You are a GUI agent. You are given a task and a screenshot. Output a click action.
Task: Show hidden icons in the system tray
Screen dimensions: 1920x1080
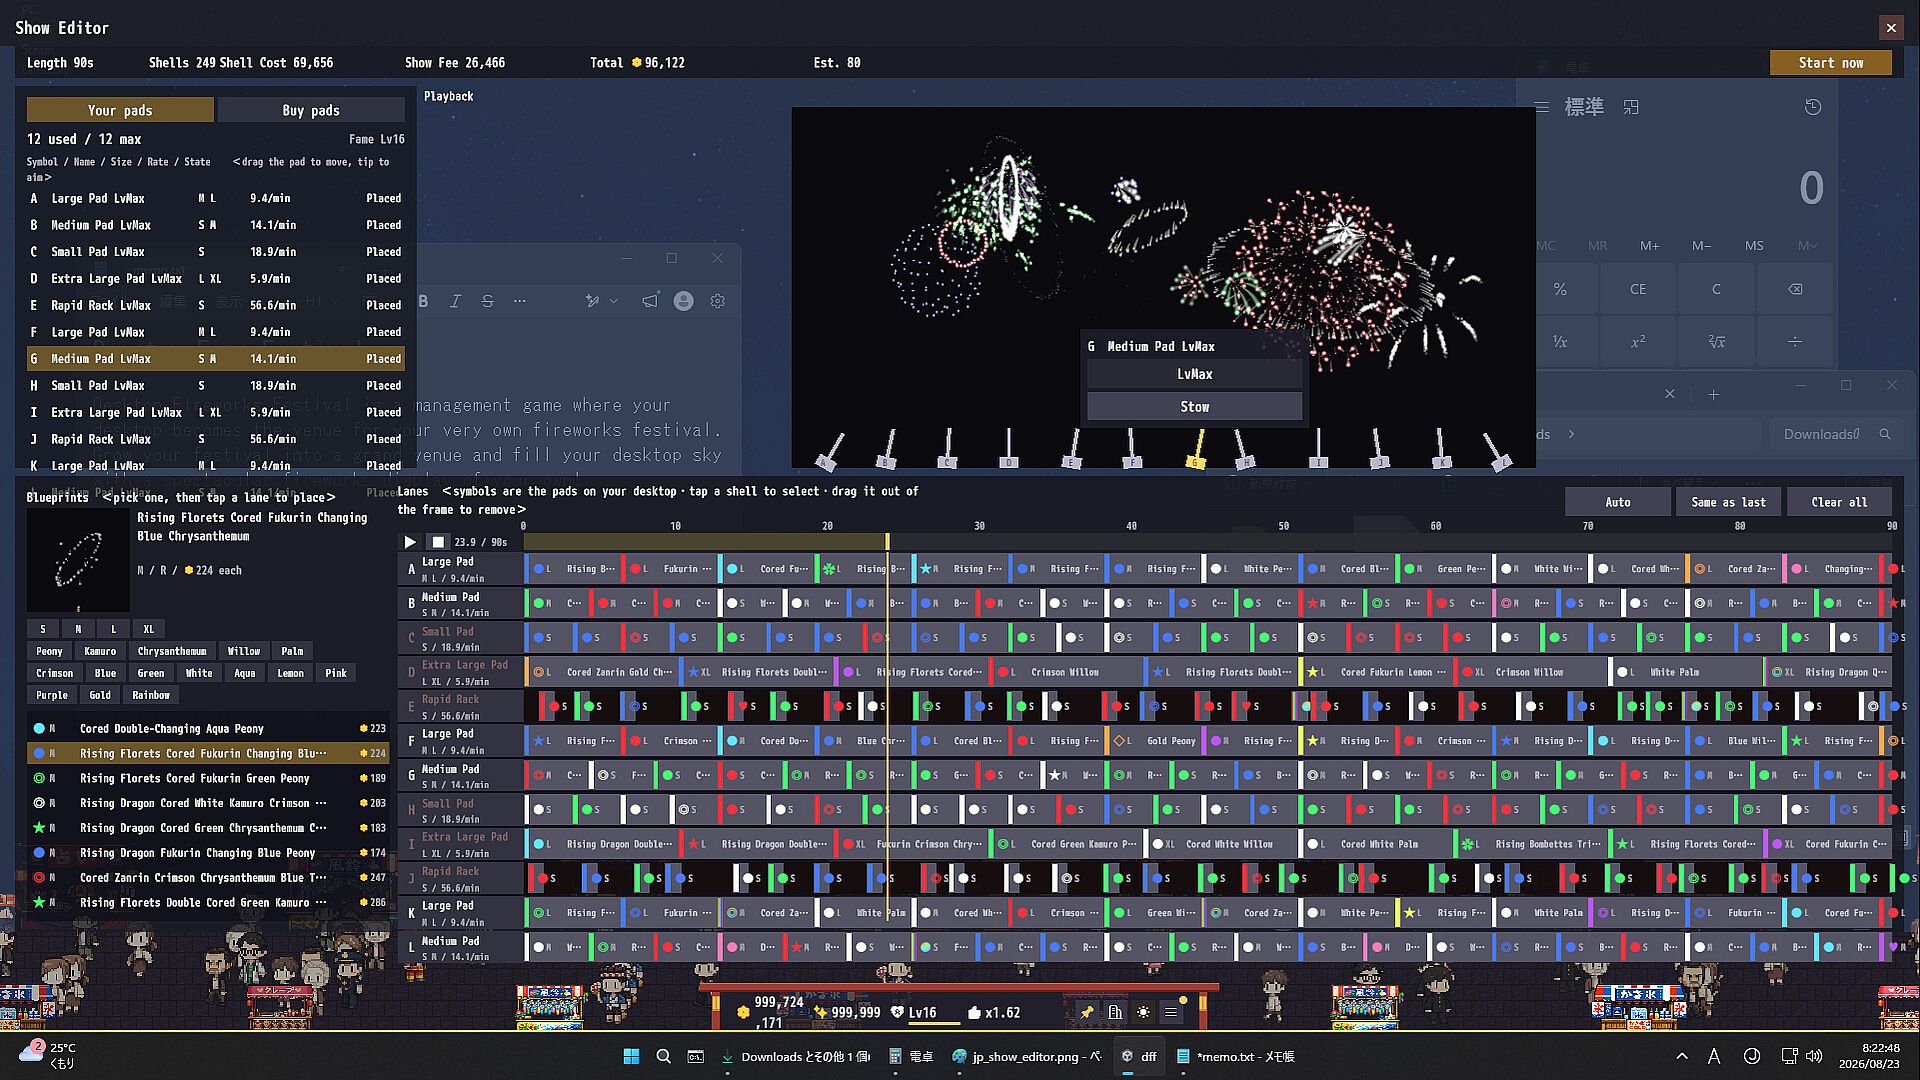1682,1056
